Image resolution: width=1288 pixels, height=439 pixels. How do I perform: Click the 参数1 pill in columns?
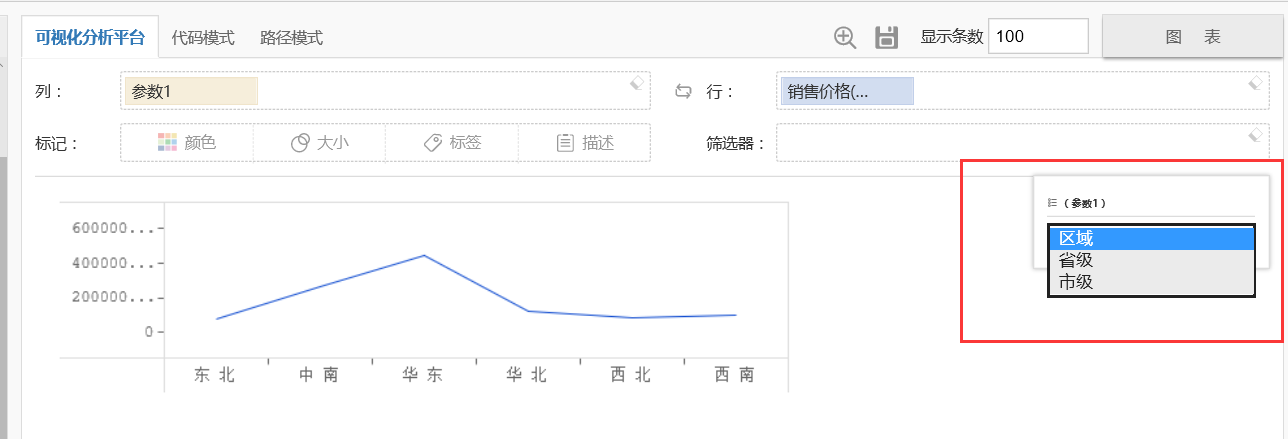[x=191, y=91]
